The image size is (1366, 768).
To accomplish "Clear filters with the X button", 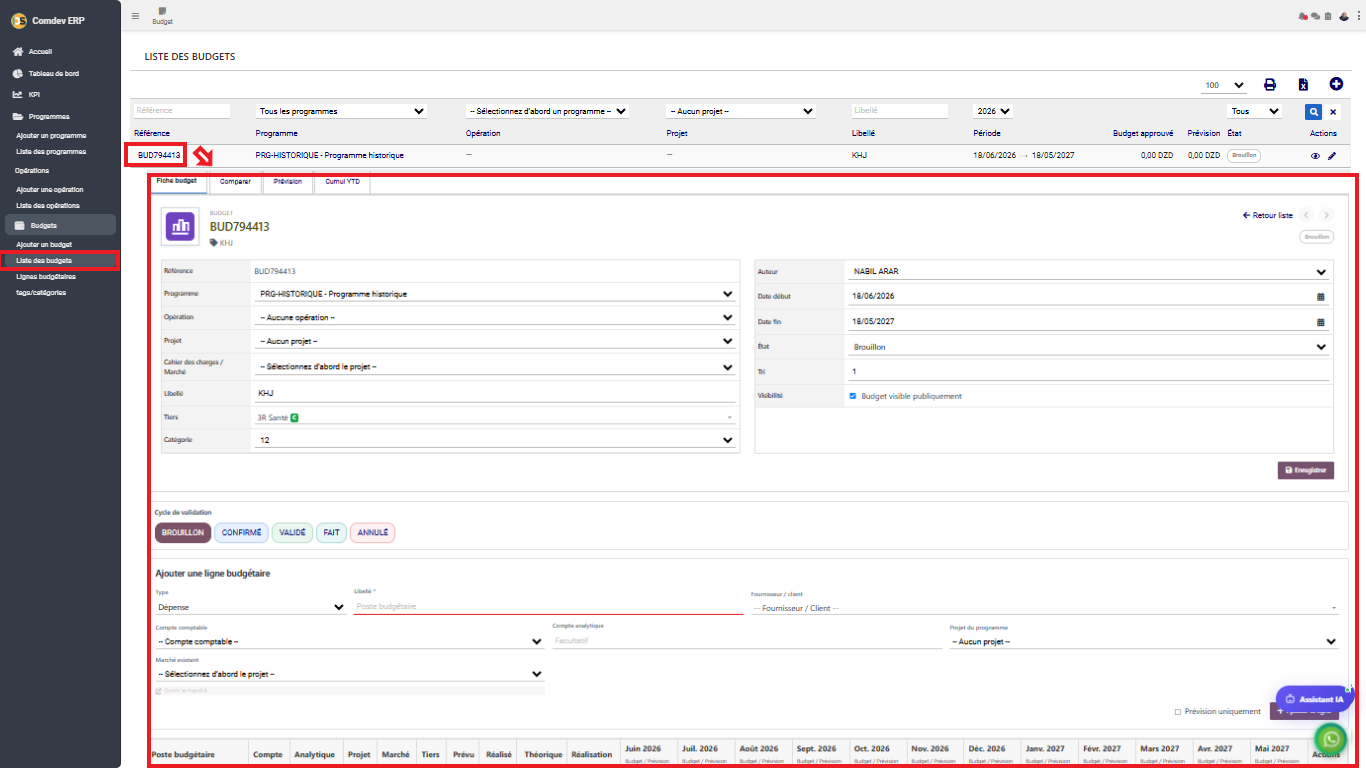I will pos(1333,112).
